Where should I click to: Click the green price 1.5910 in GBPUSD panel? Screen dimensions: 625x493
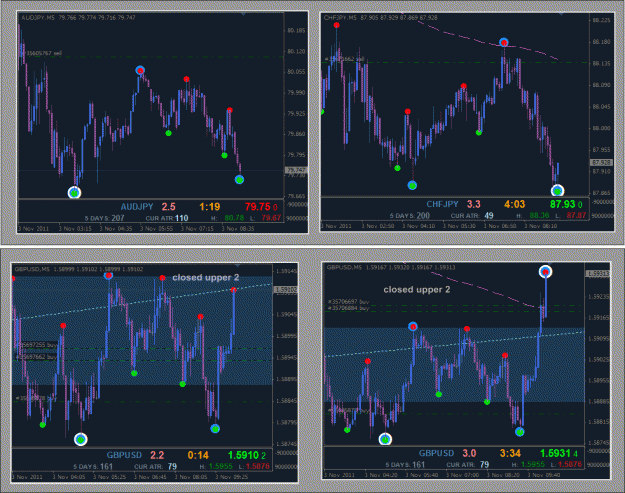coord(243,455)
